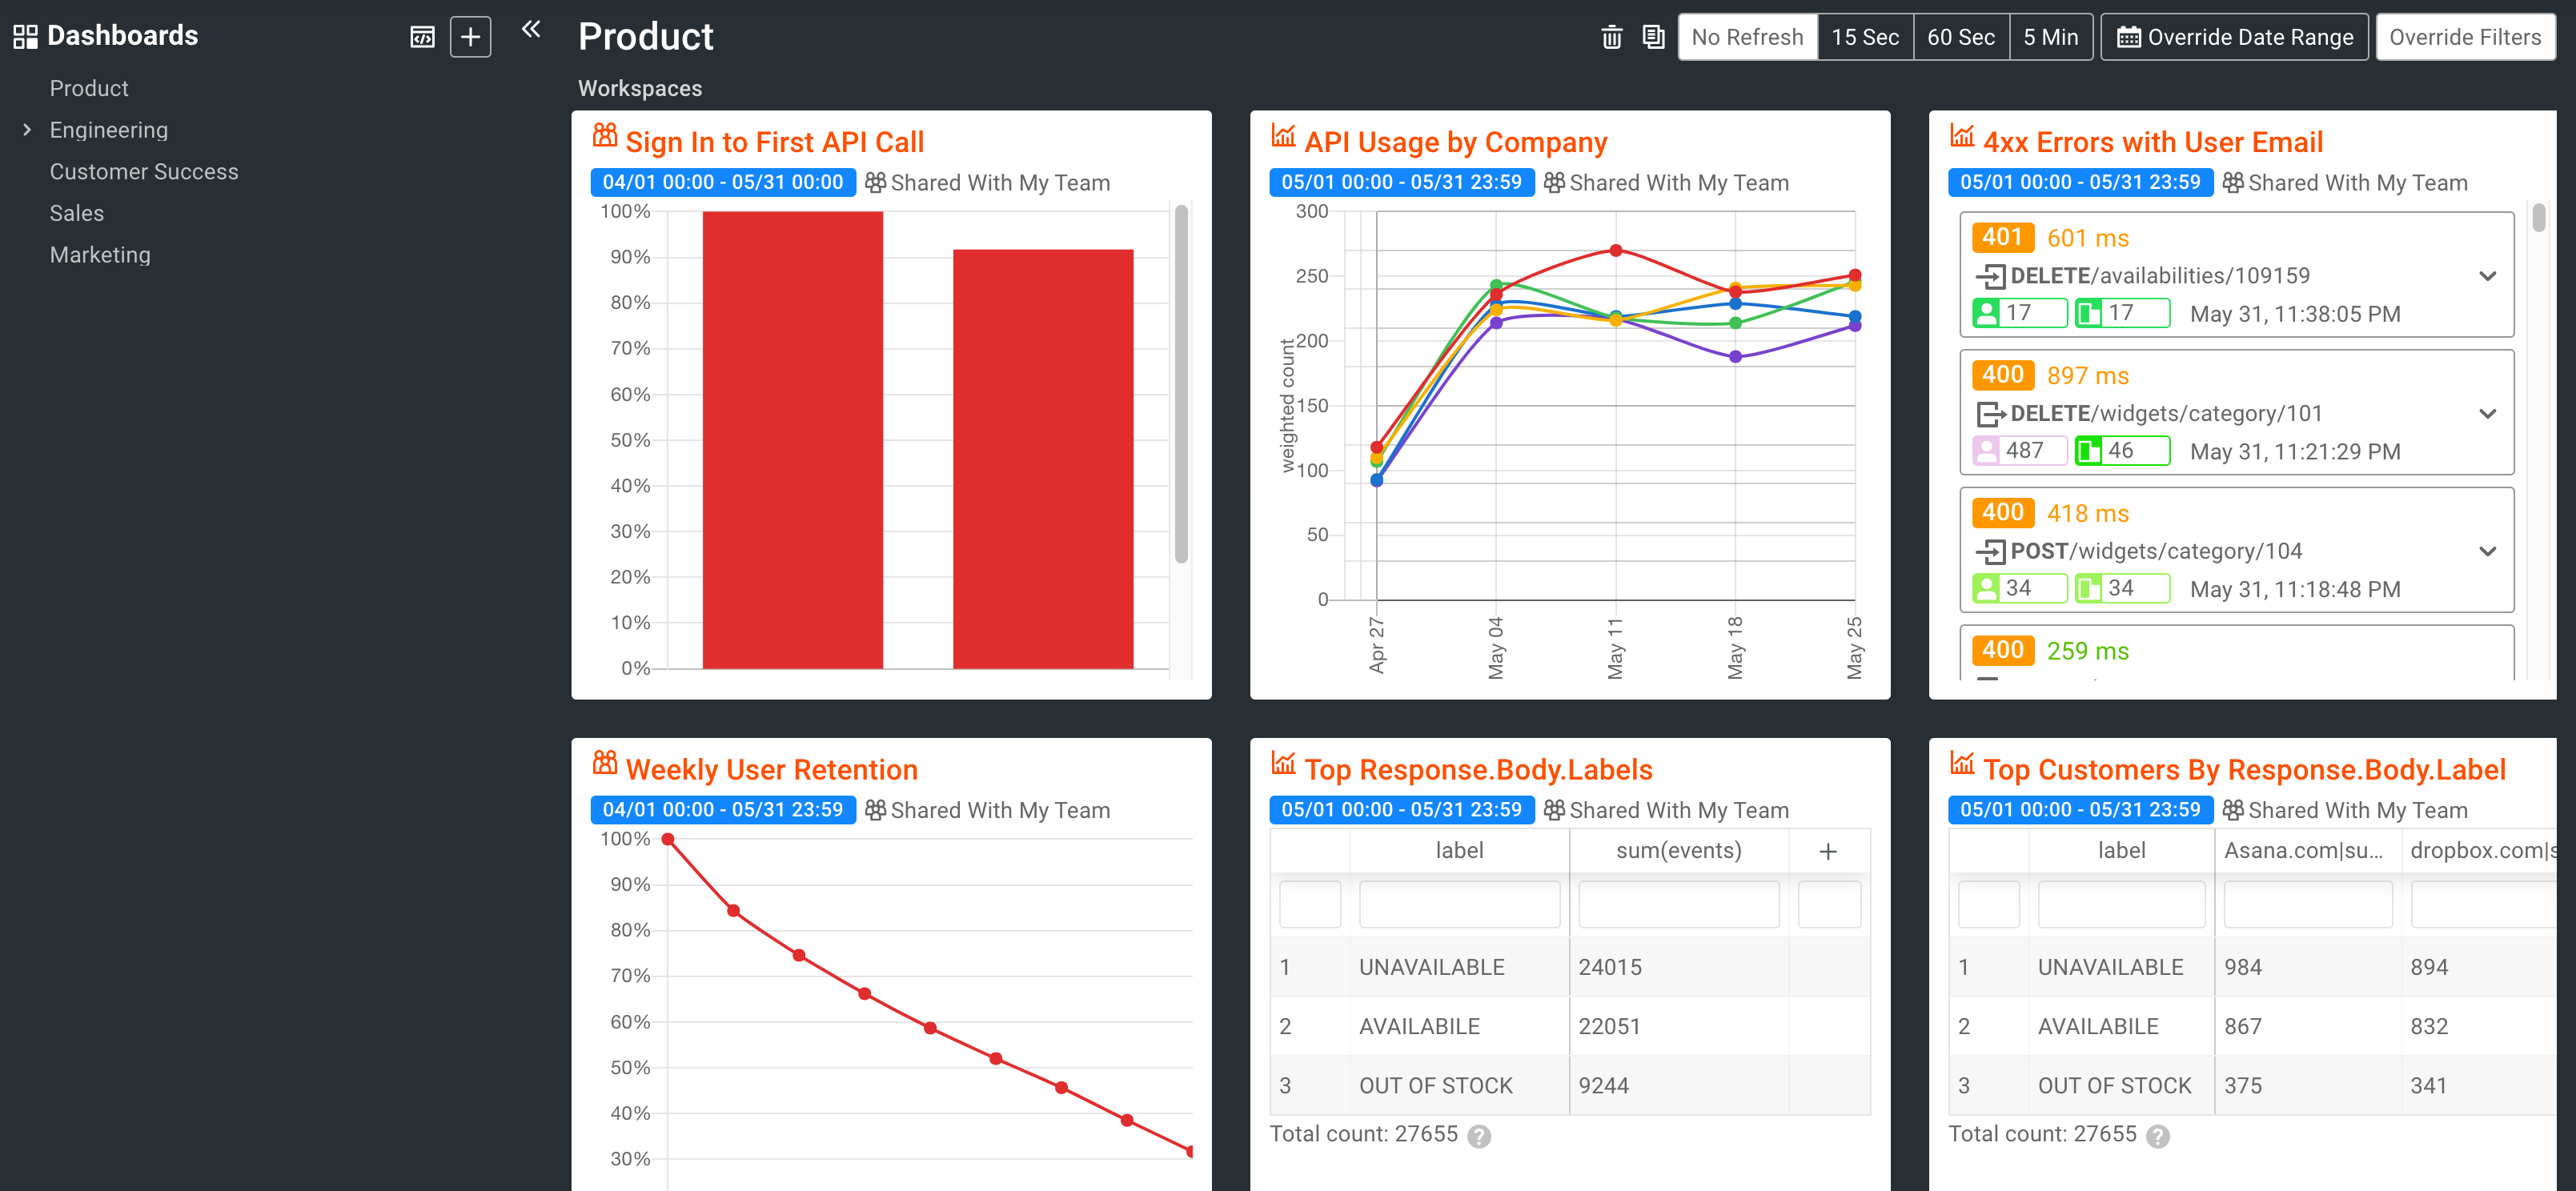Open the help icon next to Total count 27655
Image resolution: width=2576 pixels, height=1191 pixels.
[x=1479, y=1135]
